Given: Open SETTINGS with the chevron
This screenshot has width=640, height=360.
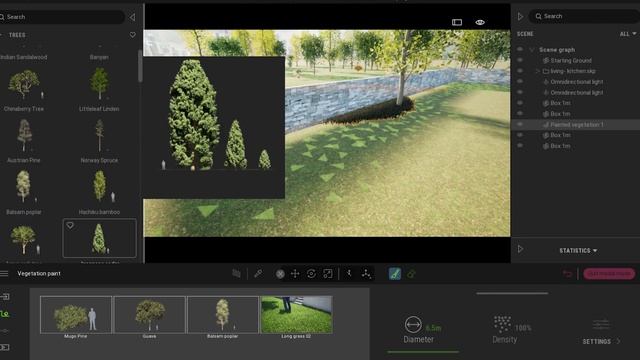Looking at the screenshot, I should [618, 341].
